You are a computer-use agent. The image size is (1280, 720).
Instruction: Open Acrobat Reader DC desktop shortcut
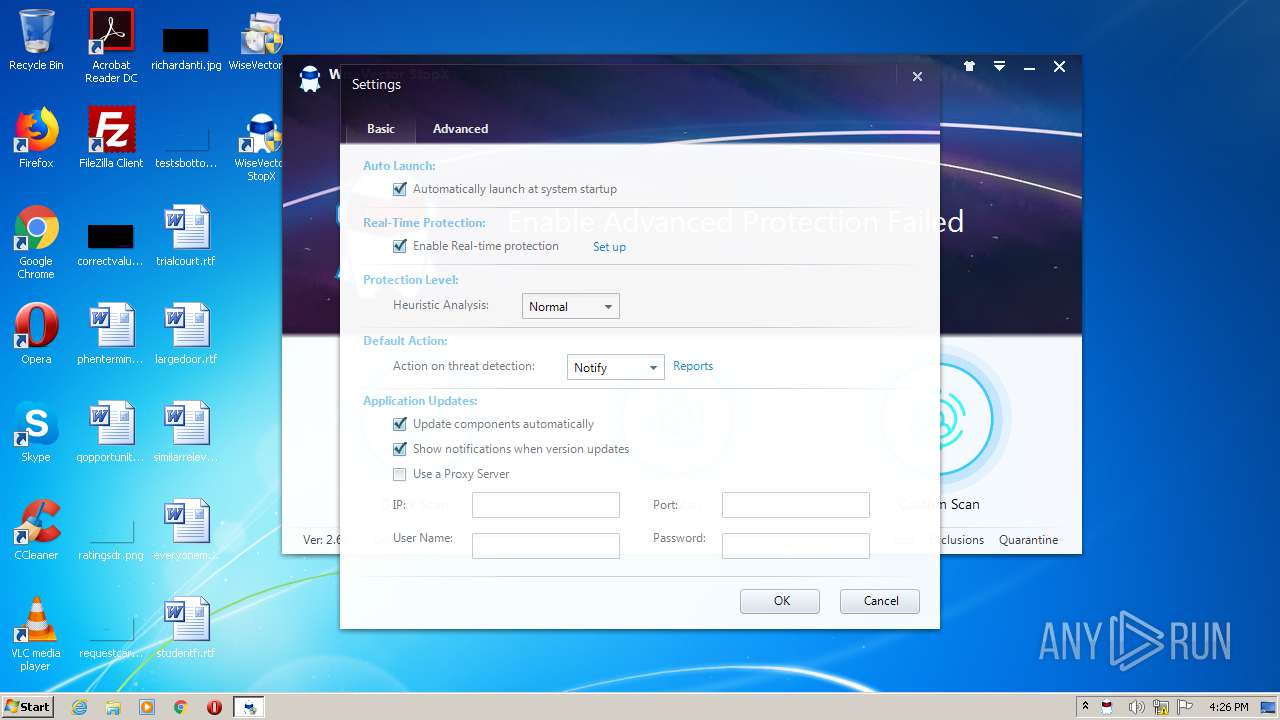coord(111,46)
